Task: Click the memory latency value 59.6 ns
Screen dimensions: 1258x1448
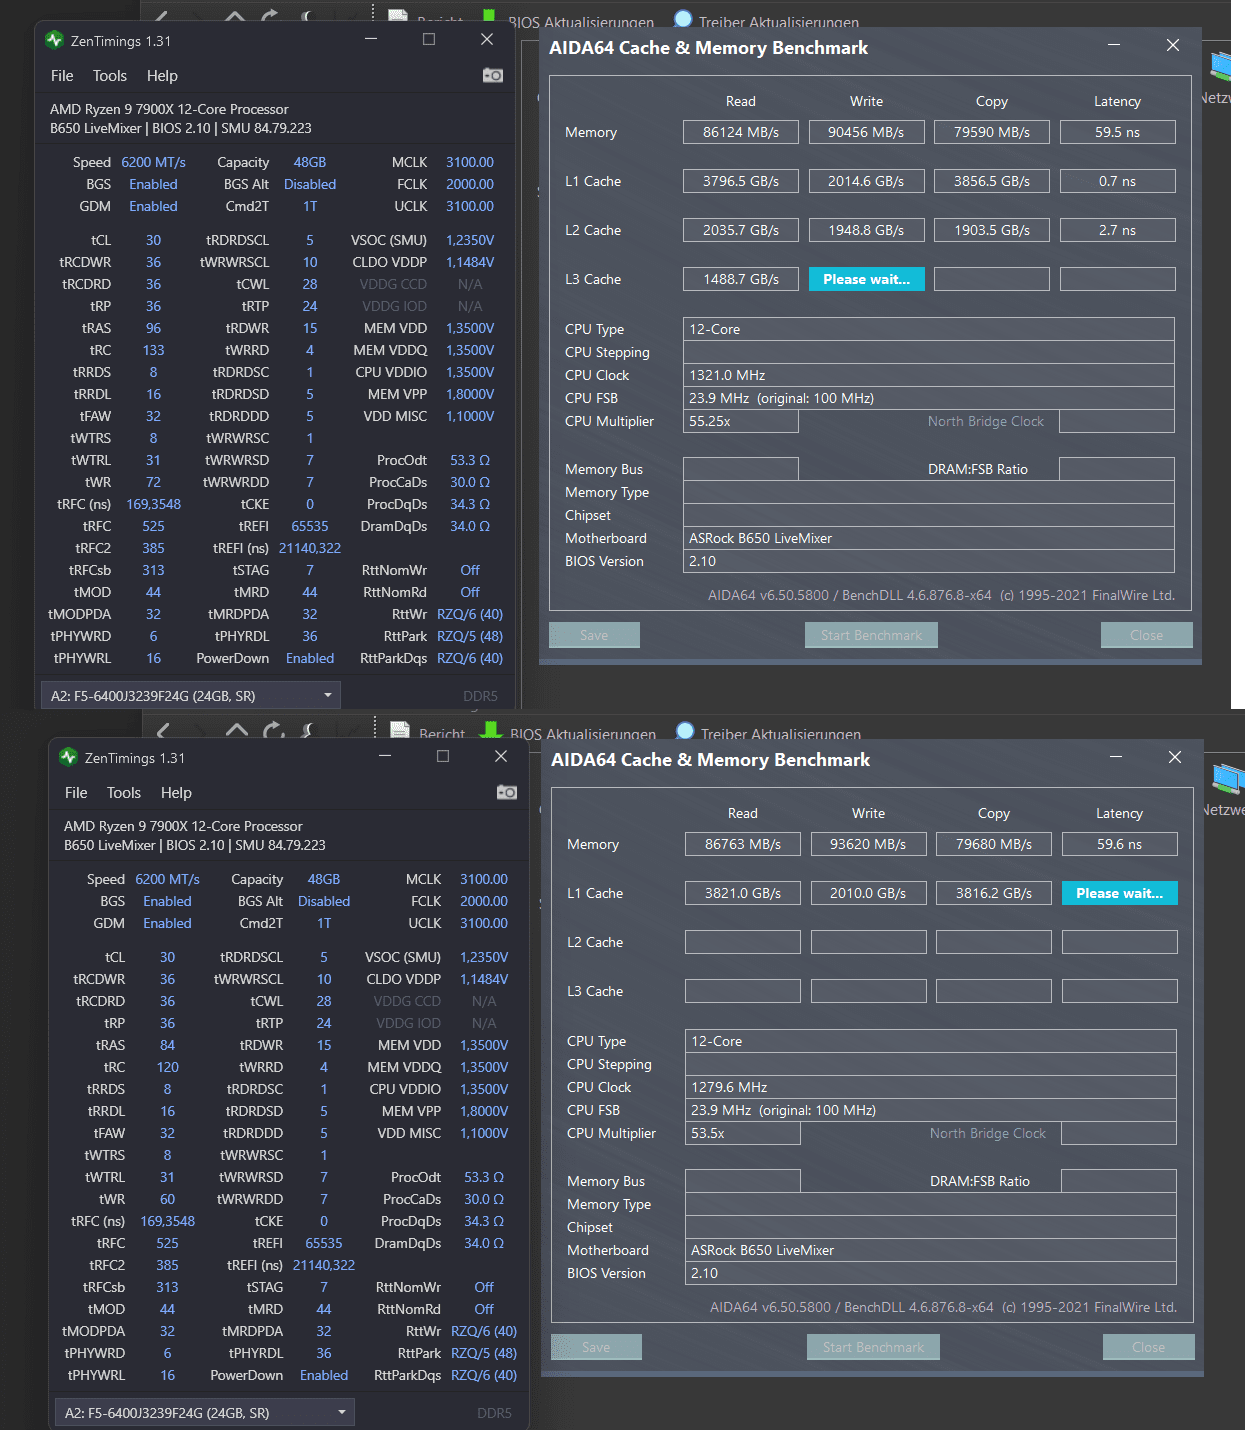Action: (1119, 844)
